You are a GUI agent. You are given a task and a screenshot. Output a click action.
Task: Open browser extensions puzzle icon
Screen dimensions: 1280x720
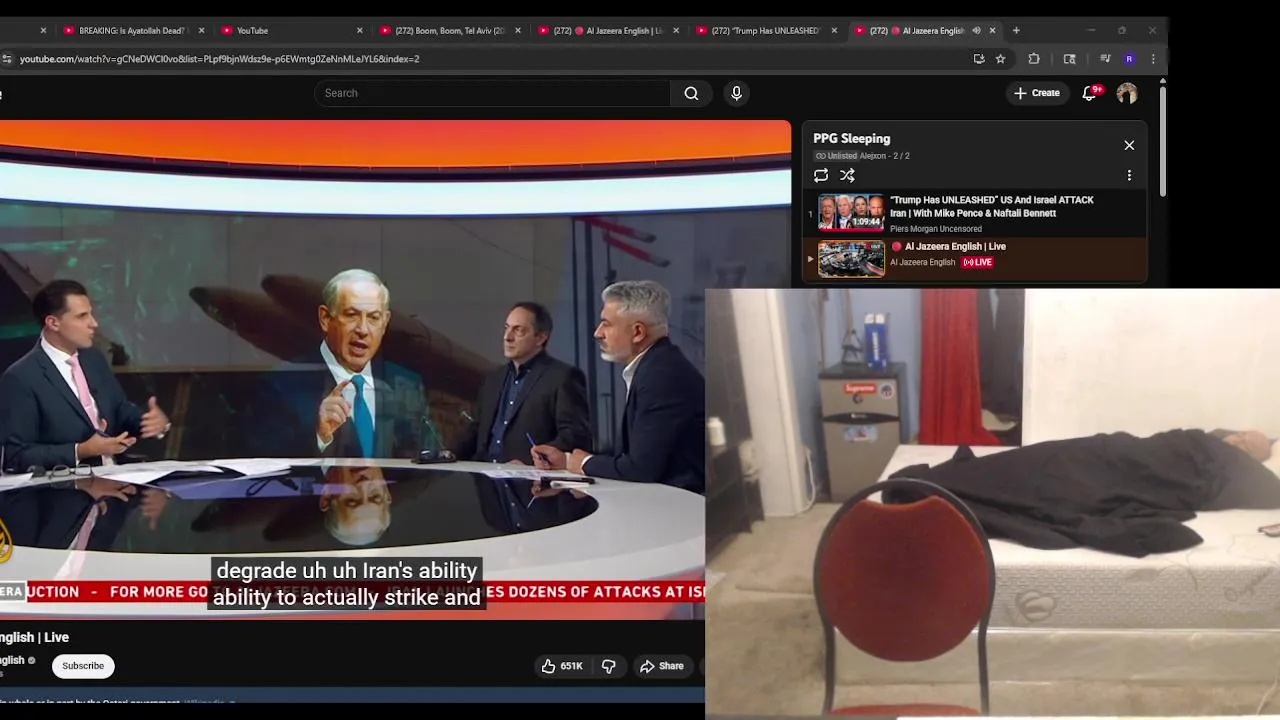point(1034,59)
